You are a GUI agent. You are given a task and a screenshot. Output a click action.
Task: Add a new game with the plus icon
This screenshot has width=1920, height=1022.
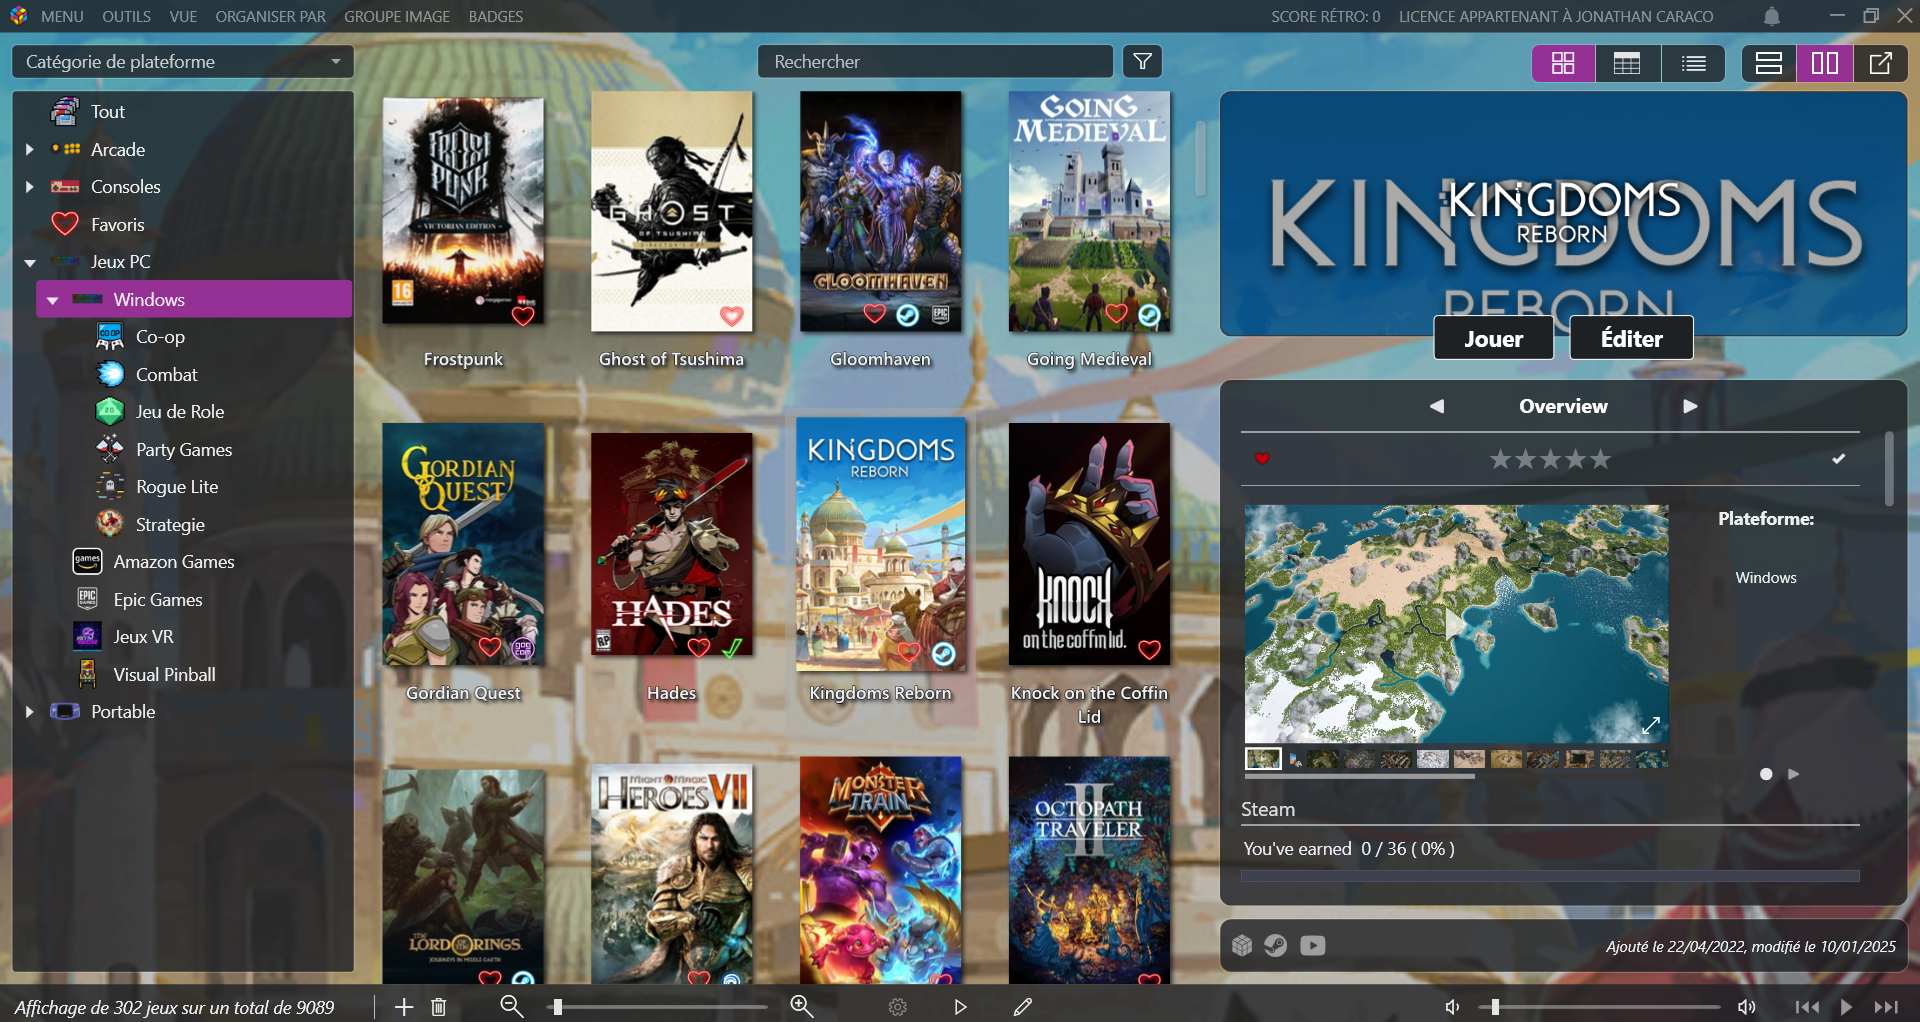[x=404, y=1007]
